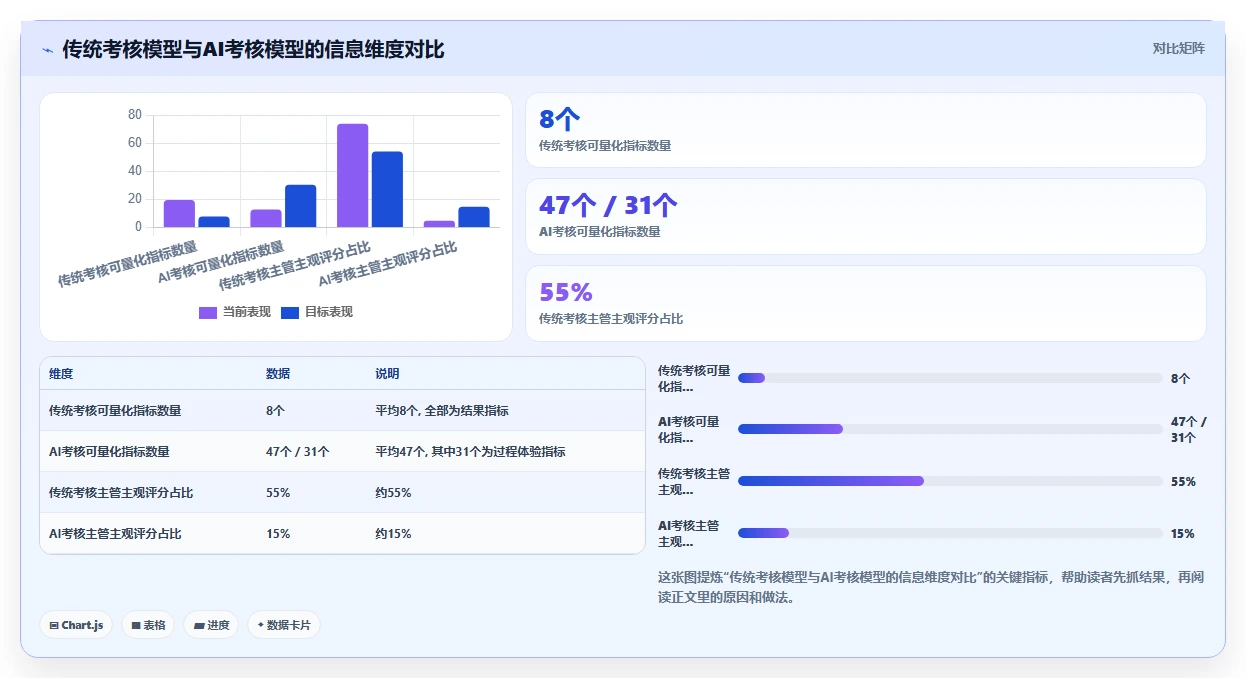Click the progress bar labeled AI考核可量化指…
The height and width of the screenshot is (678, 1246).
(x=950, y=429)
